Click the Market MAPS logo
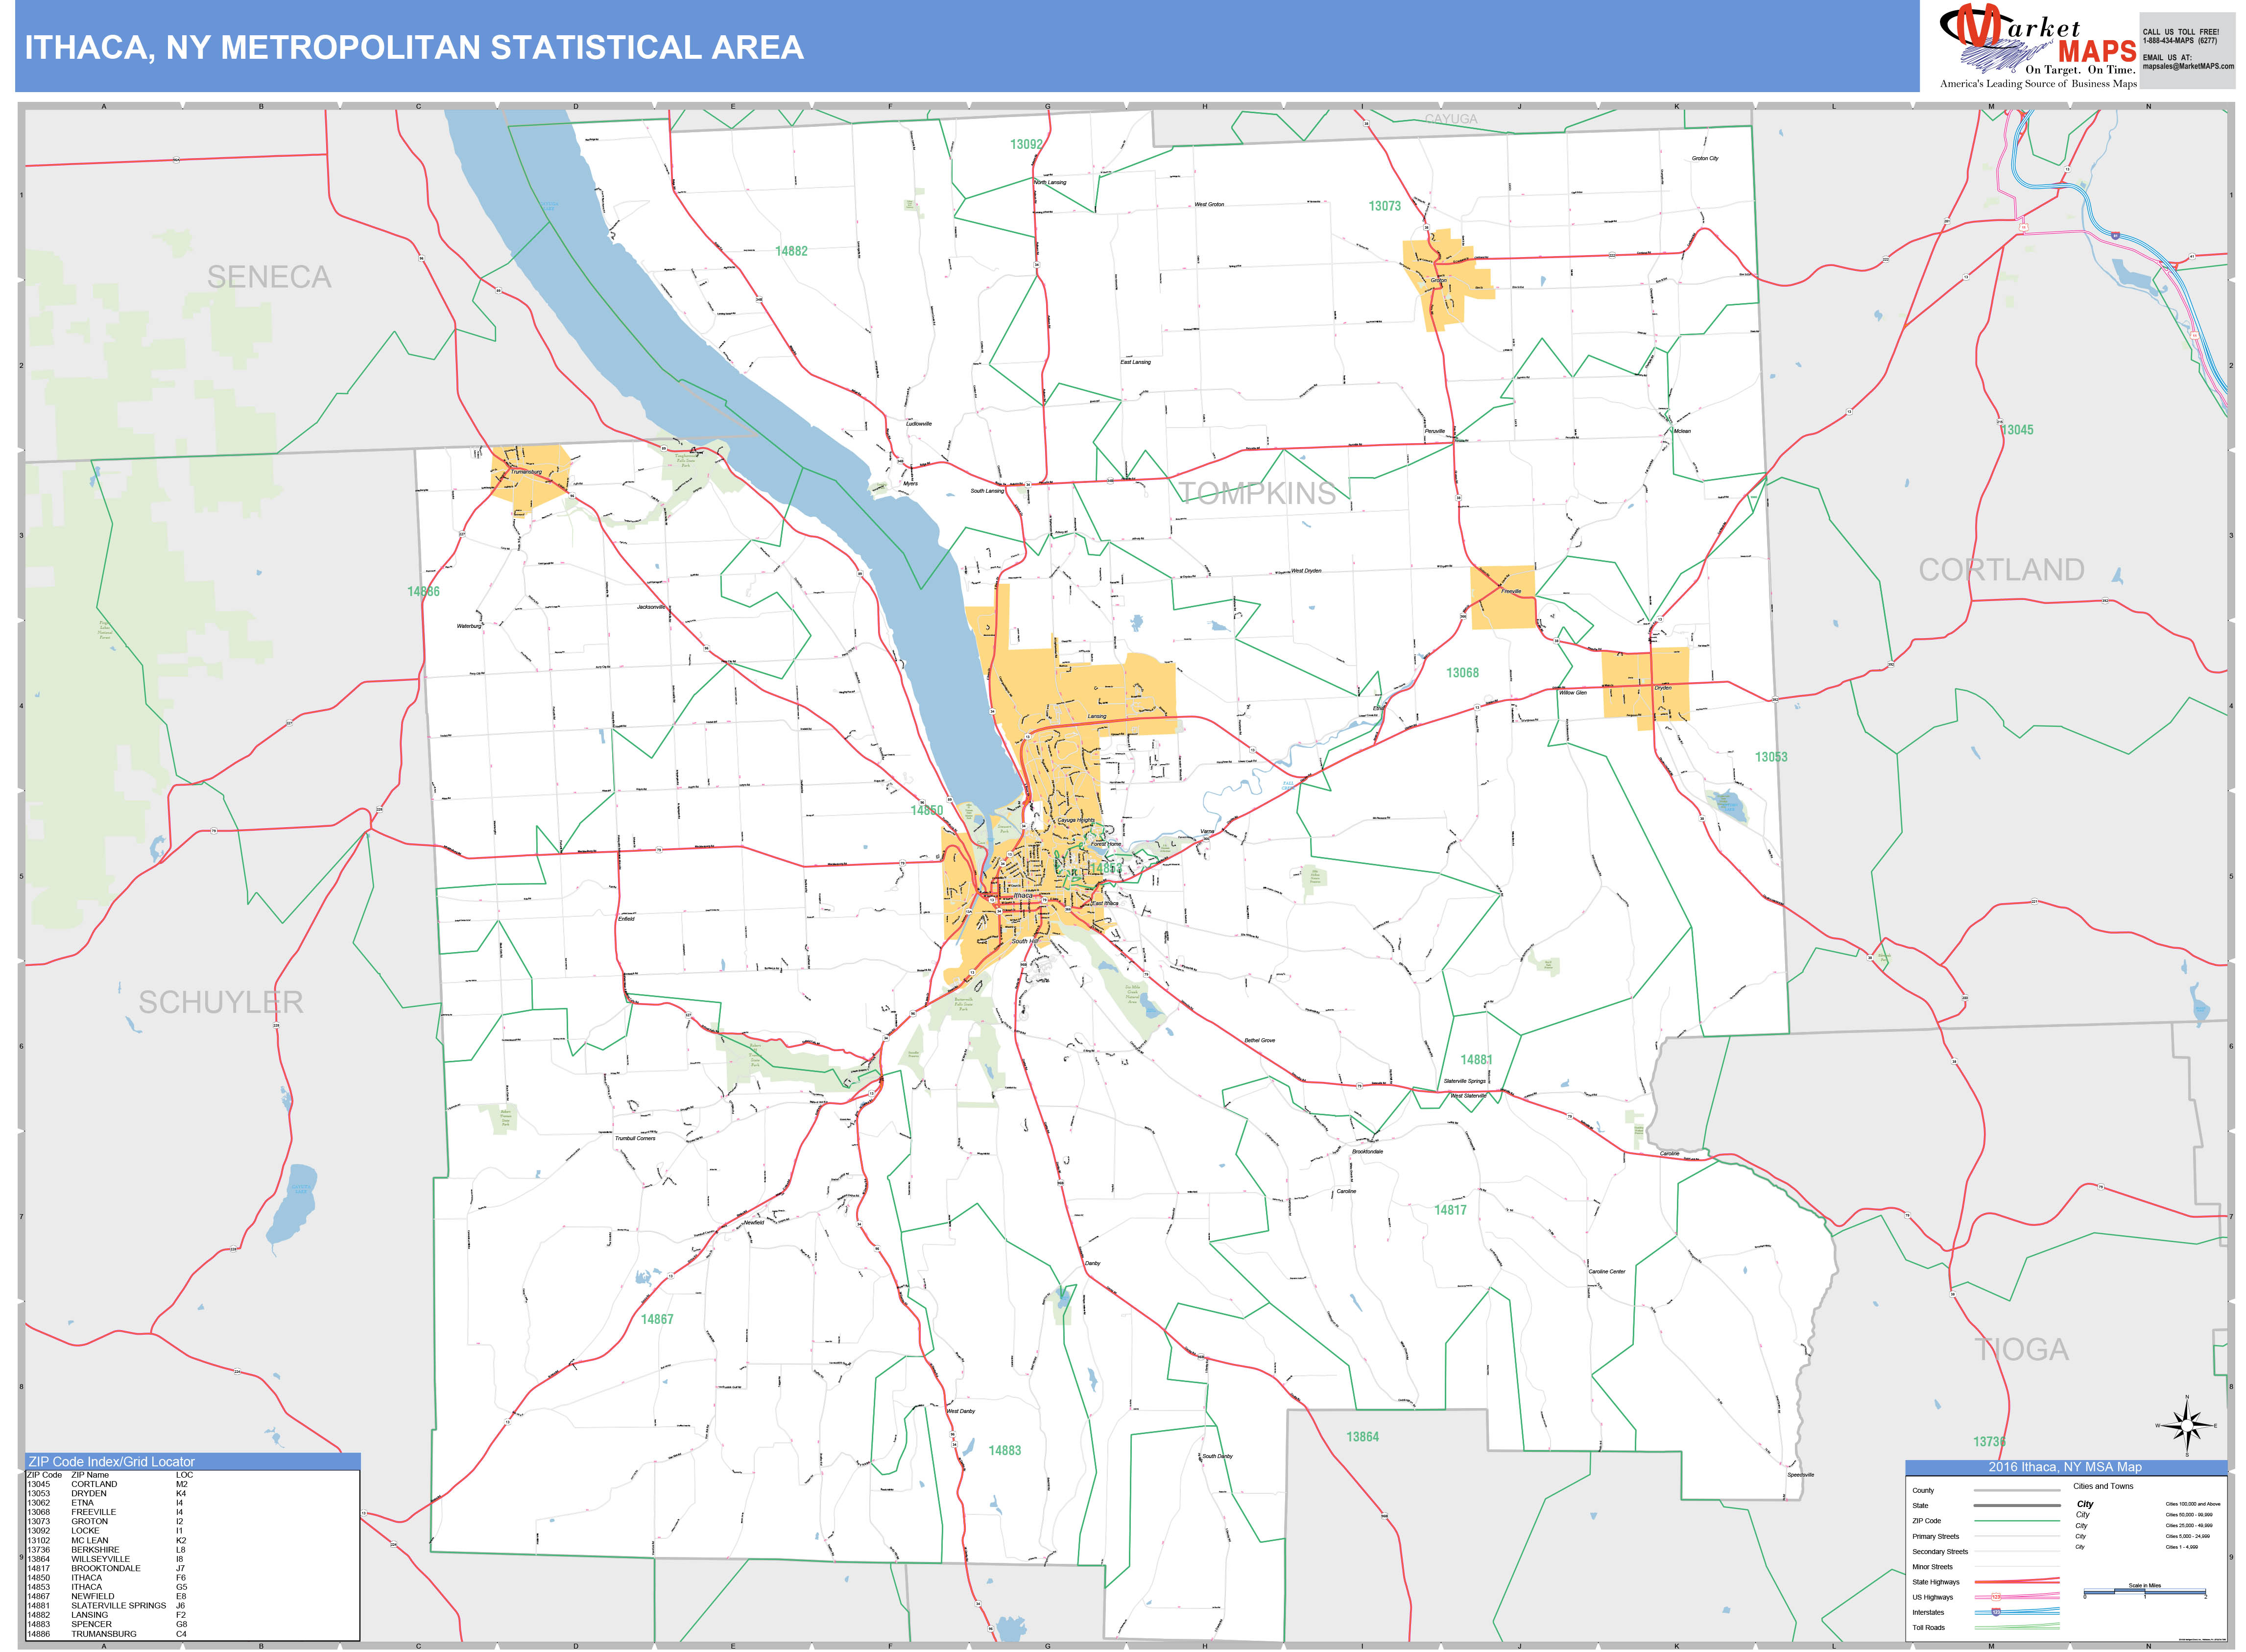Viewport: 2246px width, 1652px height. (x=2037, y=46)
